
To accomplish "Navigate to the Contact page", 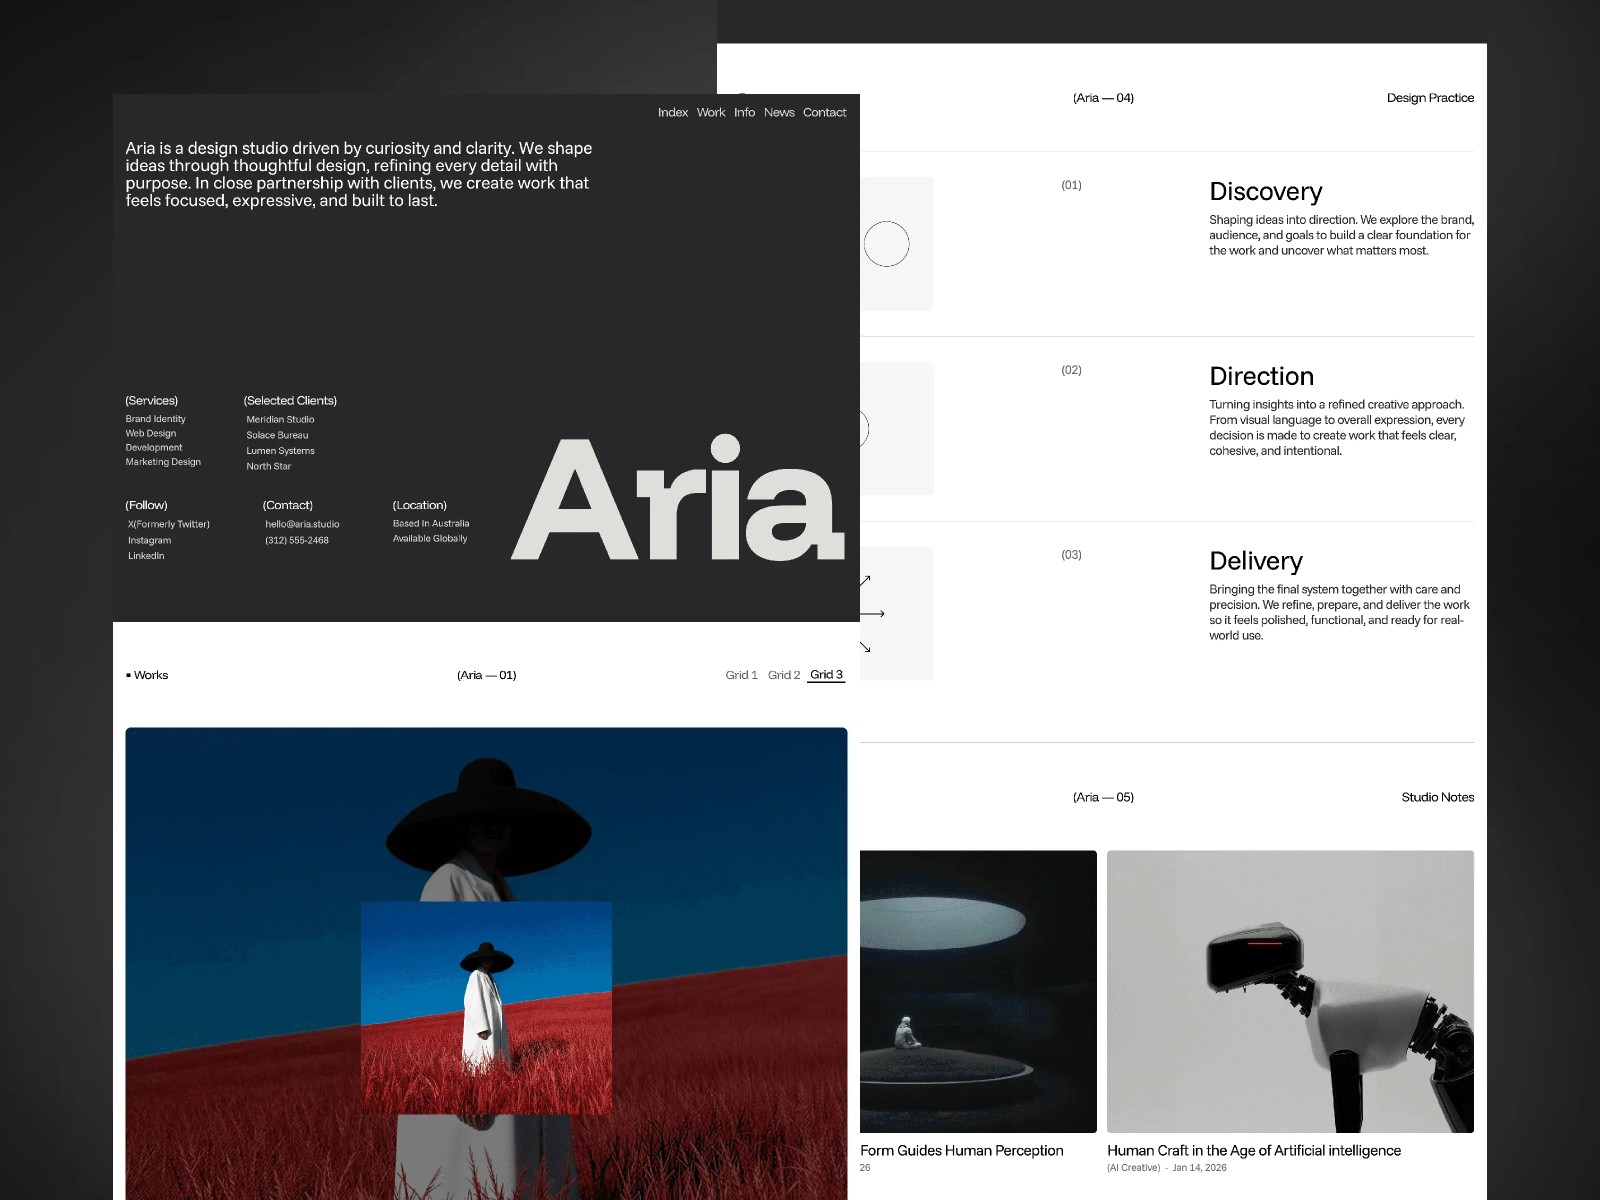I will [x=824, y=112].
